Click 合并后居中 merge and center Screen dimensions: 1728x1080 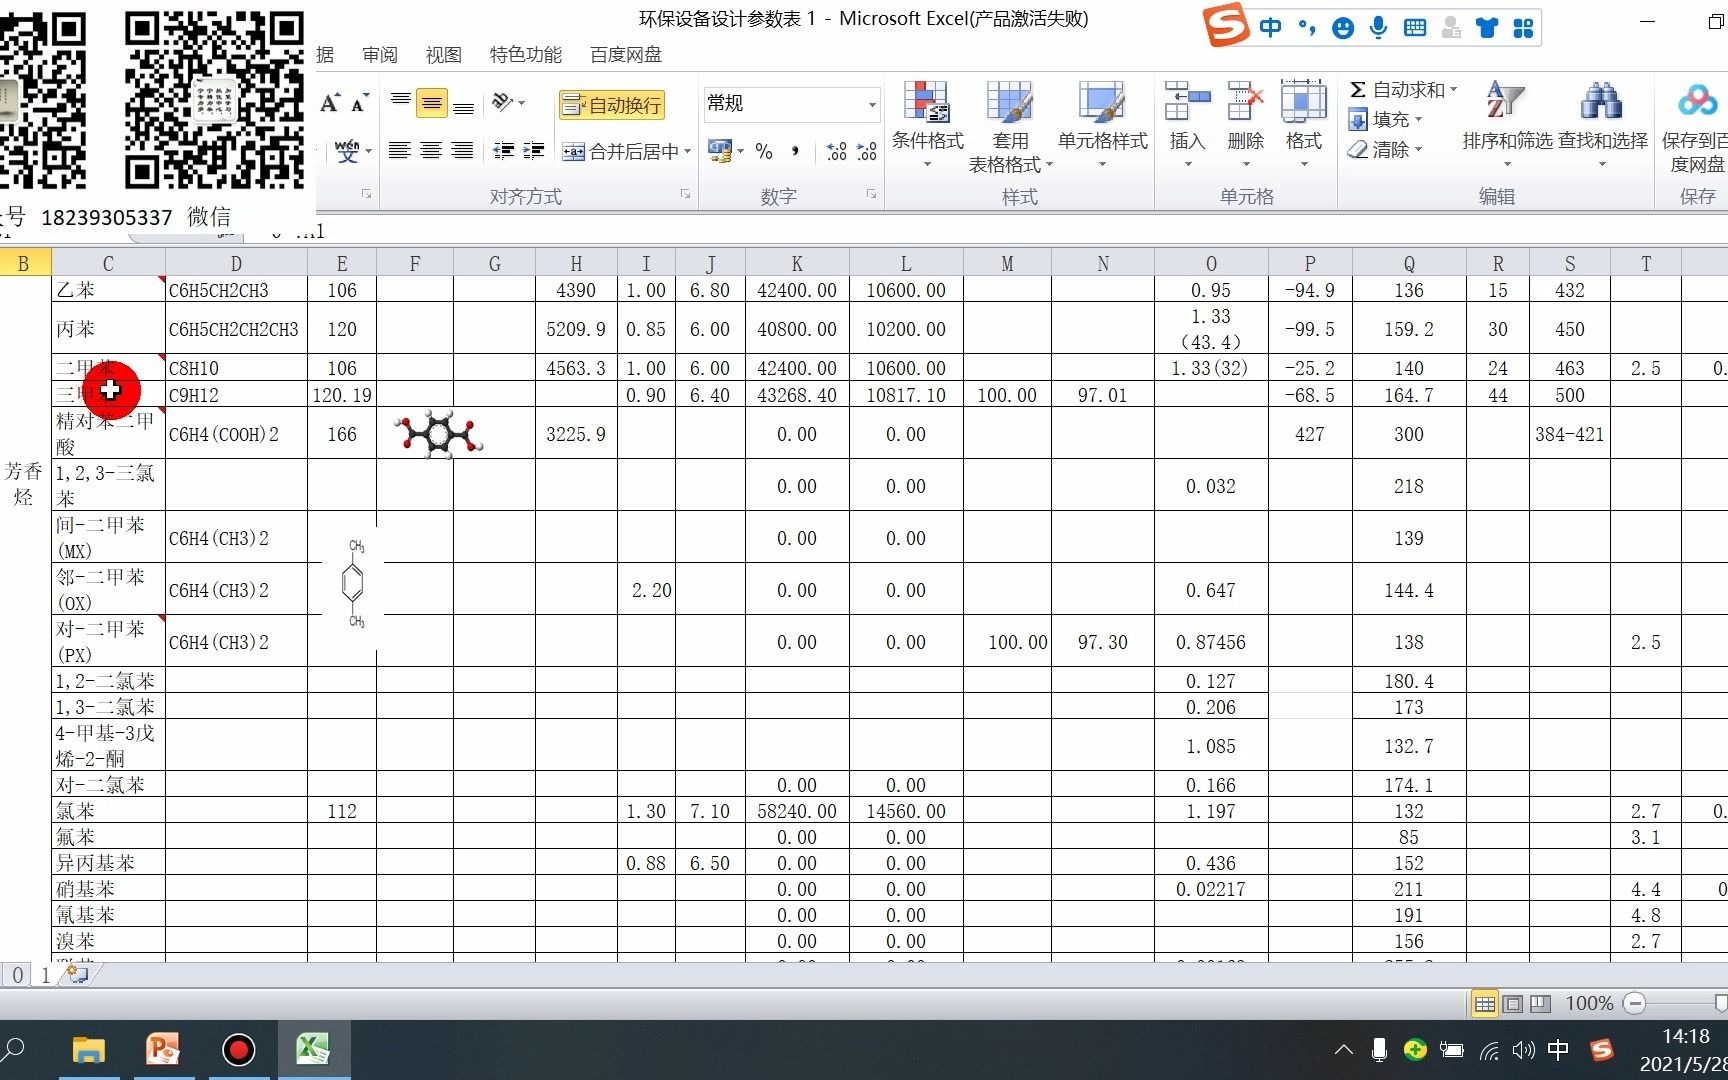click(x=620, y=152)
